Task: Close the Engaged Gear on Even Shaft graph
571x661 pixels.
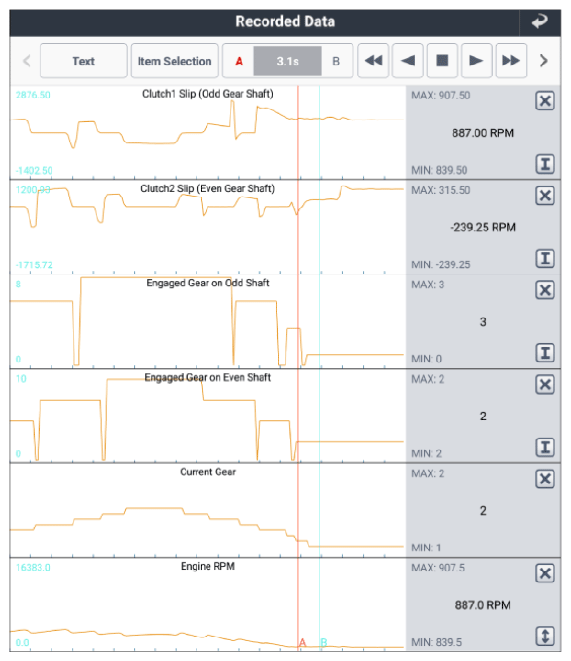Action: tap(544, 384)
